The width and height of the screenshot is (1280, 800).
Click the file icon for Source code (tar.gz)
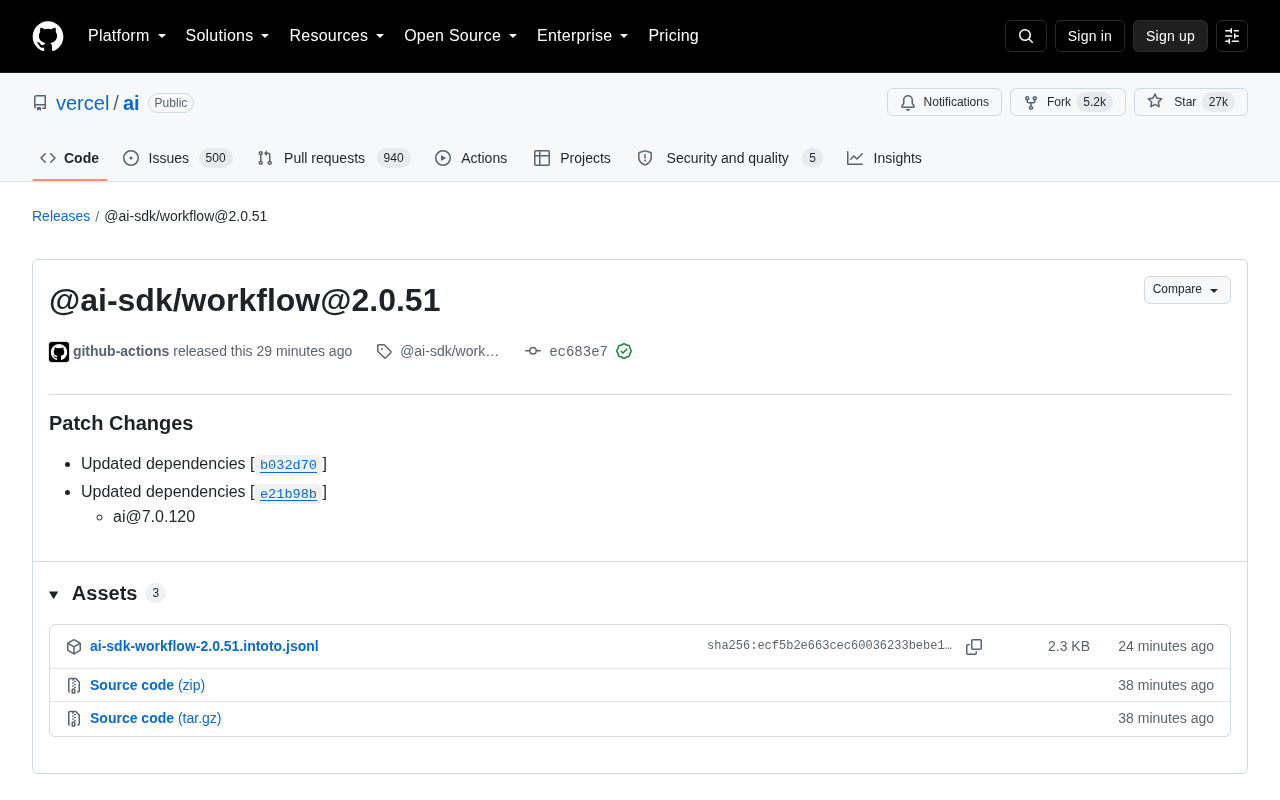(x=74, y=719)
